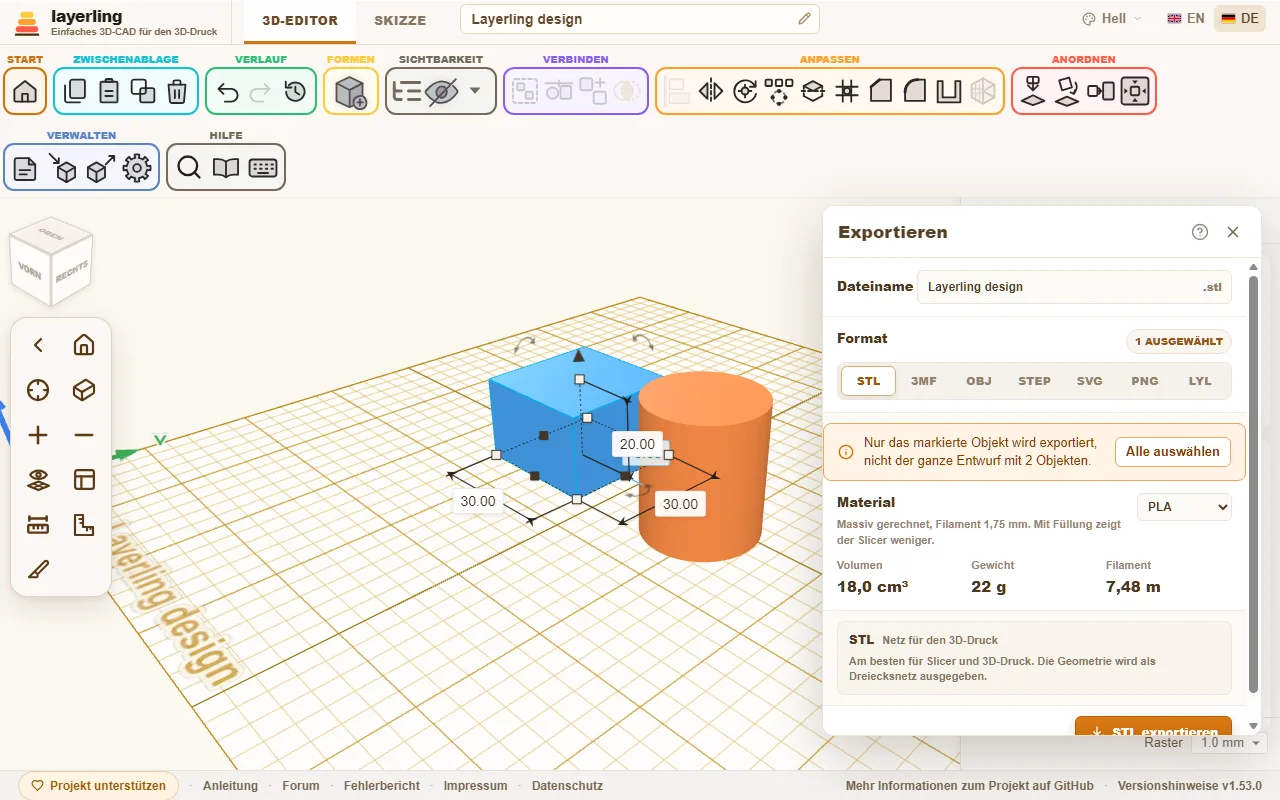
Task: Toggle visibility with the crossed-eye icon
Action: pos(441,91)
